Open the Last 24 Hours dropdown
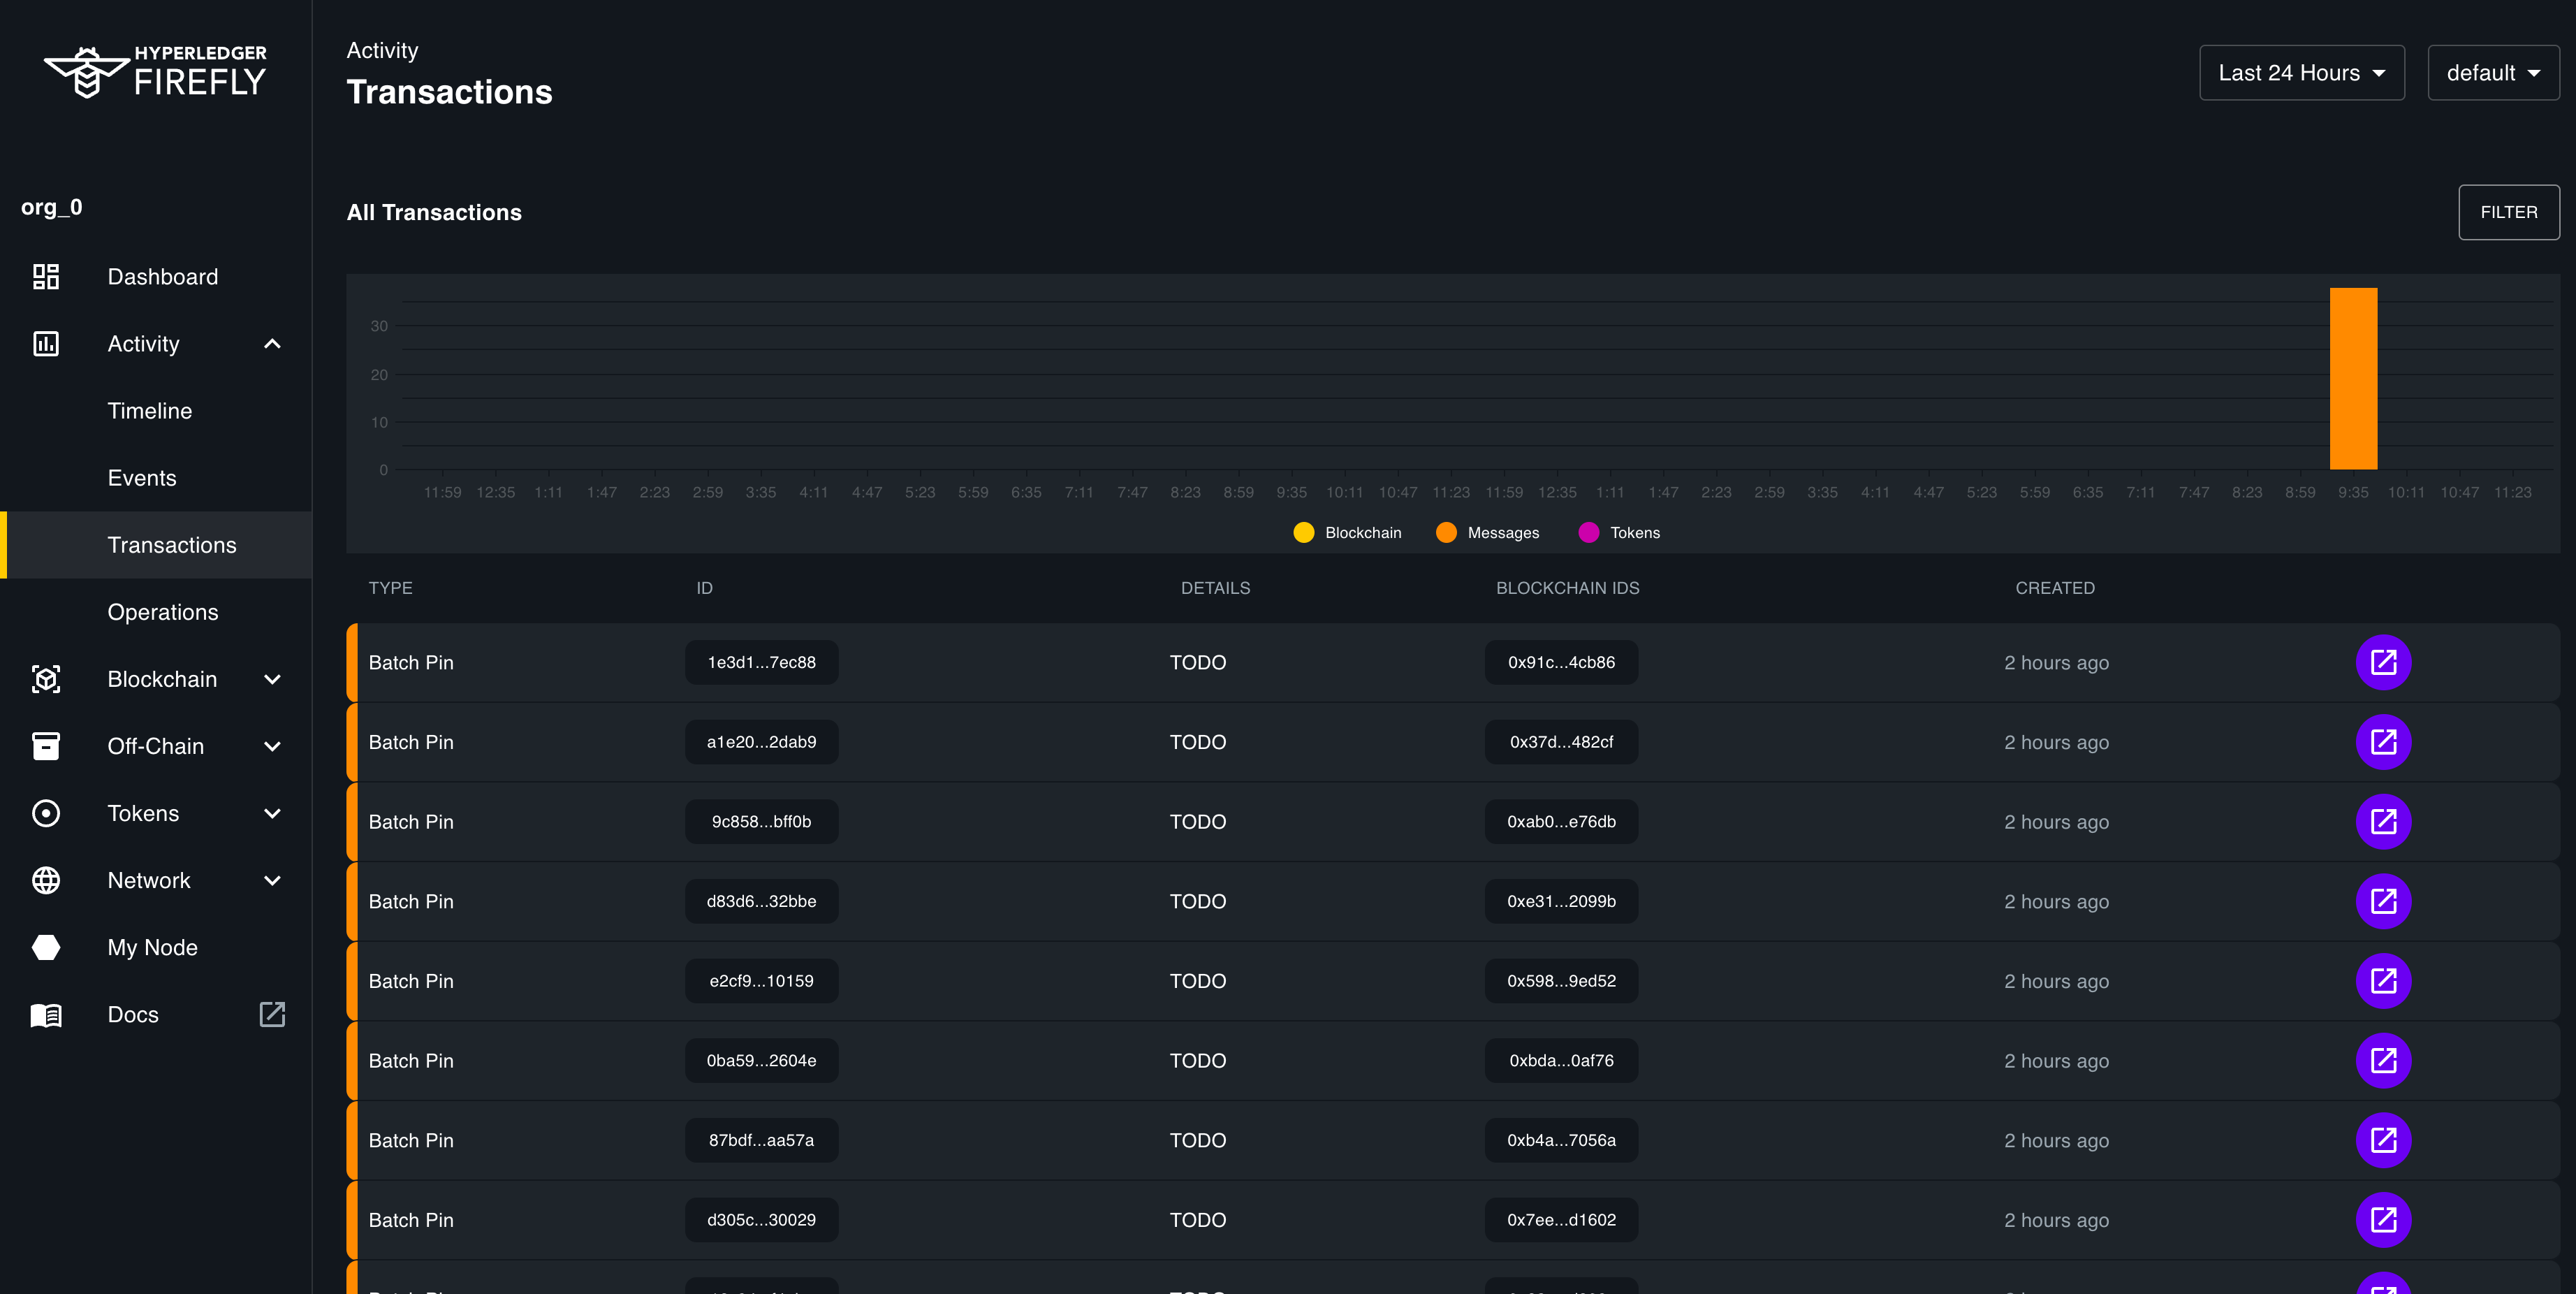This screenshot has width=2576, height=1294. coord(2301,72)
